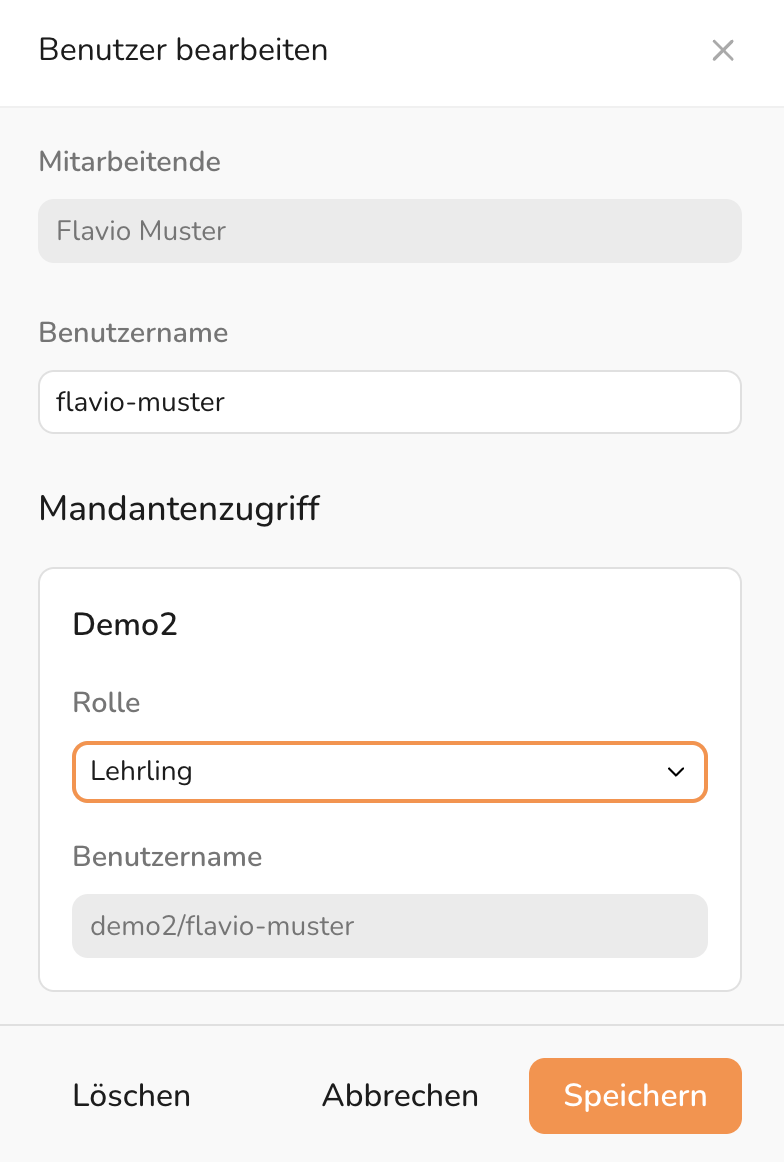The width and height of the screenshot is (784, 1162).
Task: Select the Lehrling text in role selector
Action: 141,772
